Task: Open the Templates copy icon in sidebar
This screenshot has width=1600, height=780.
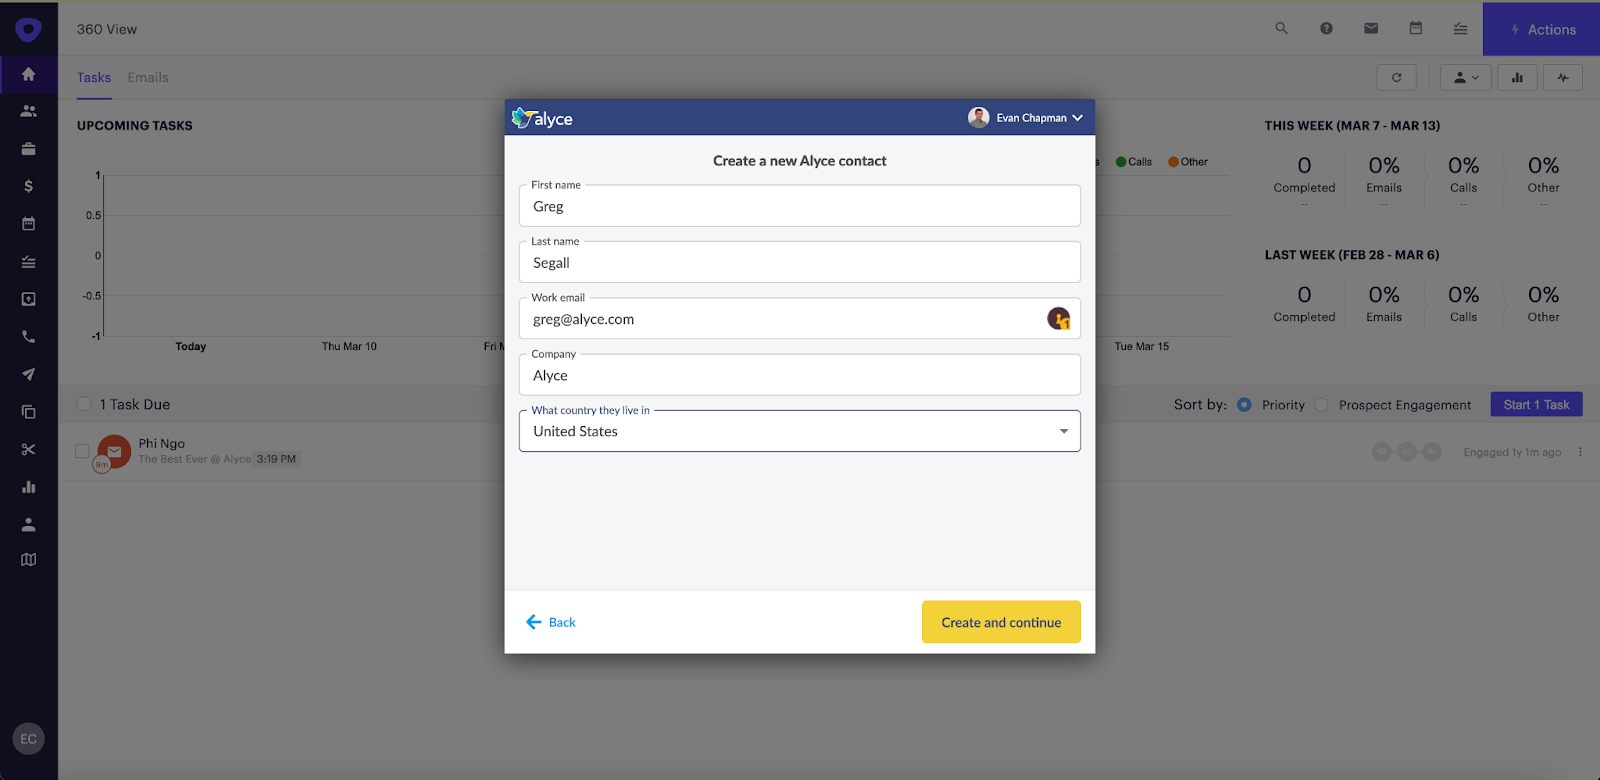Action: (x=28, y=412)
